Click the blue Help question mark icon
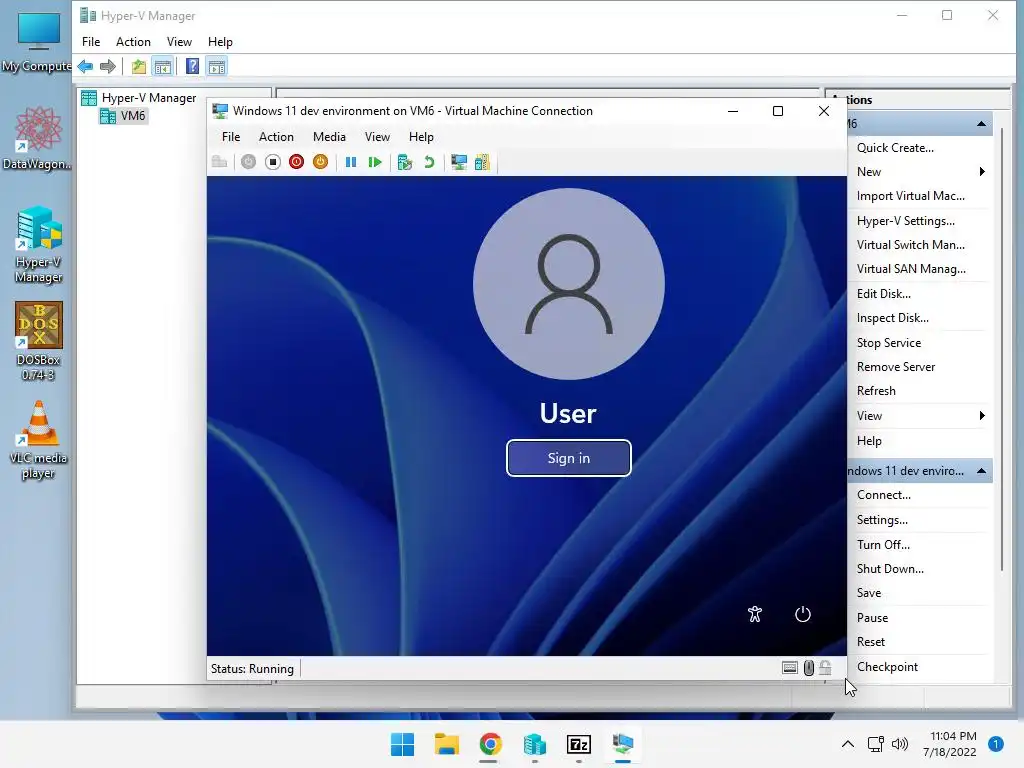The height and width of the screenshot is (768, 1024). [x=193, y=67]
